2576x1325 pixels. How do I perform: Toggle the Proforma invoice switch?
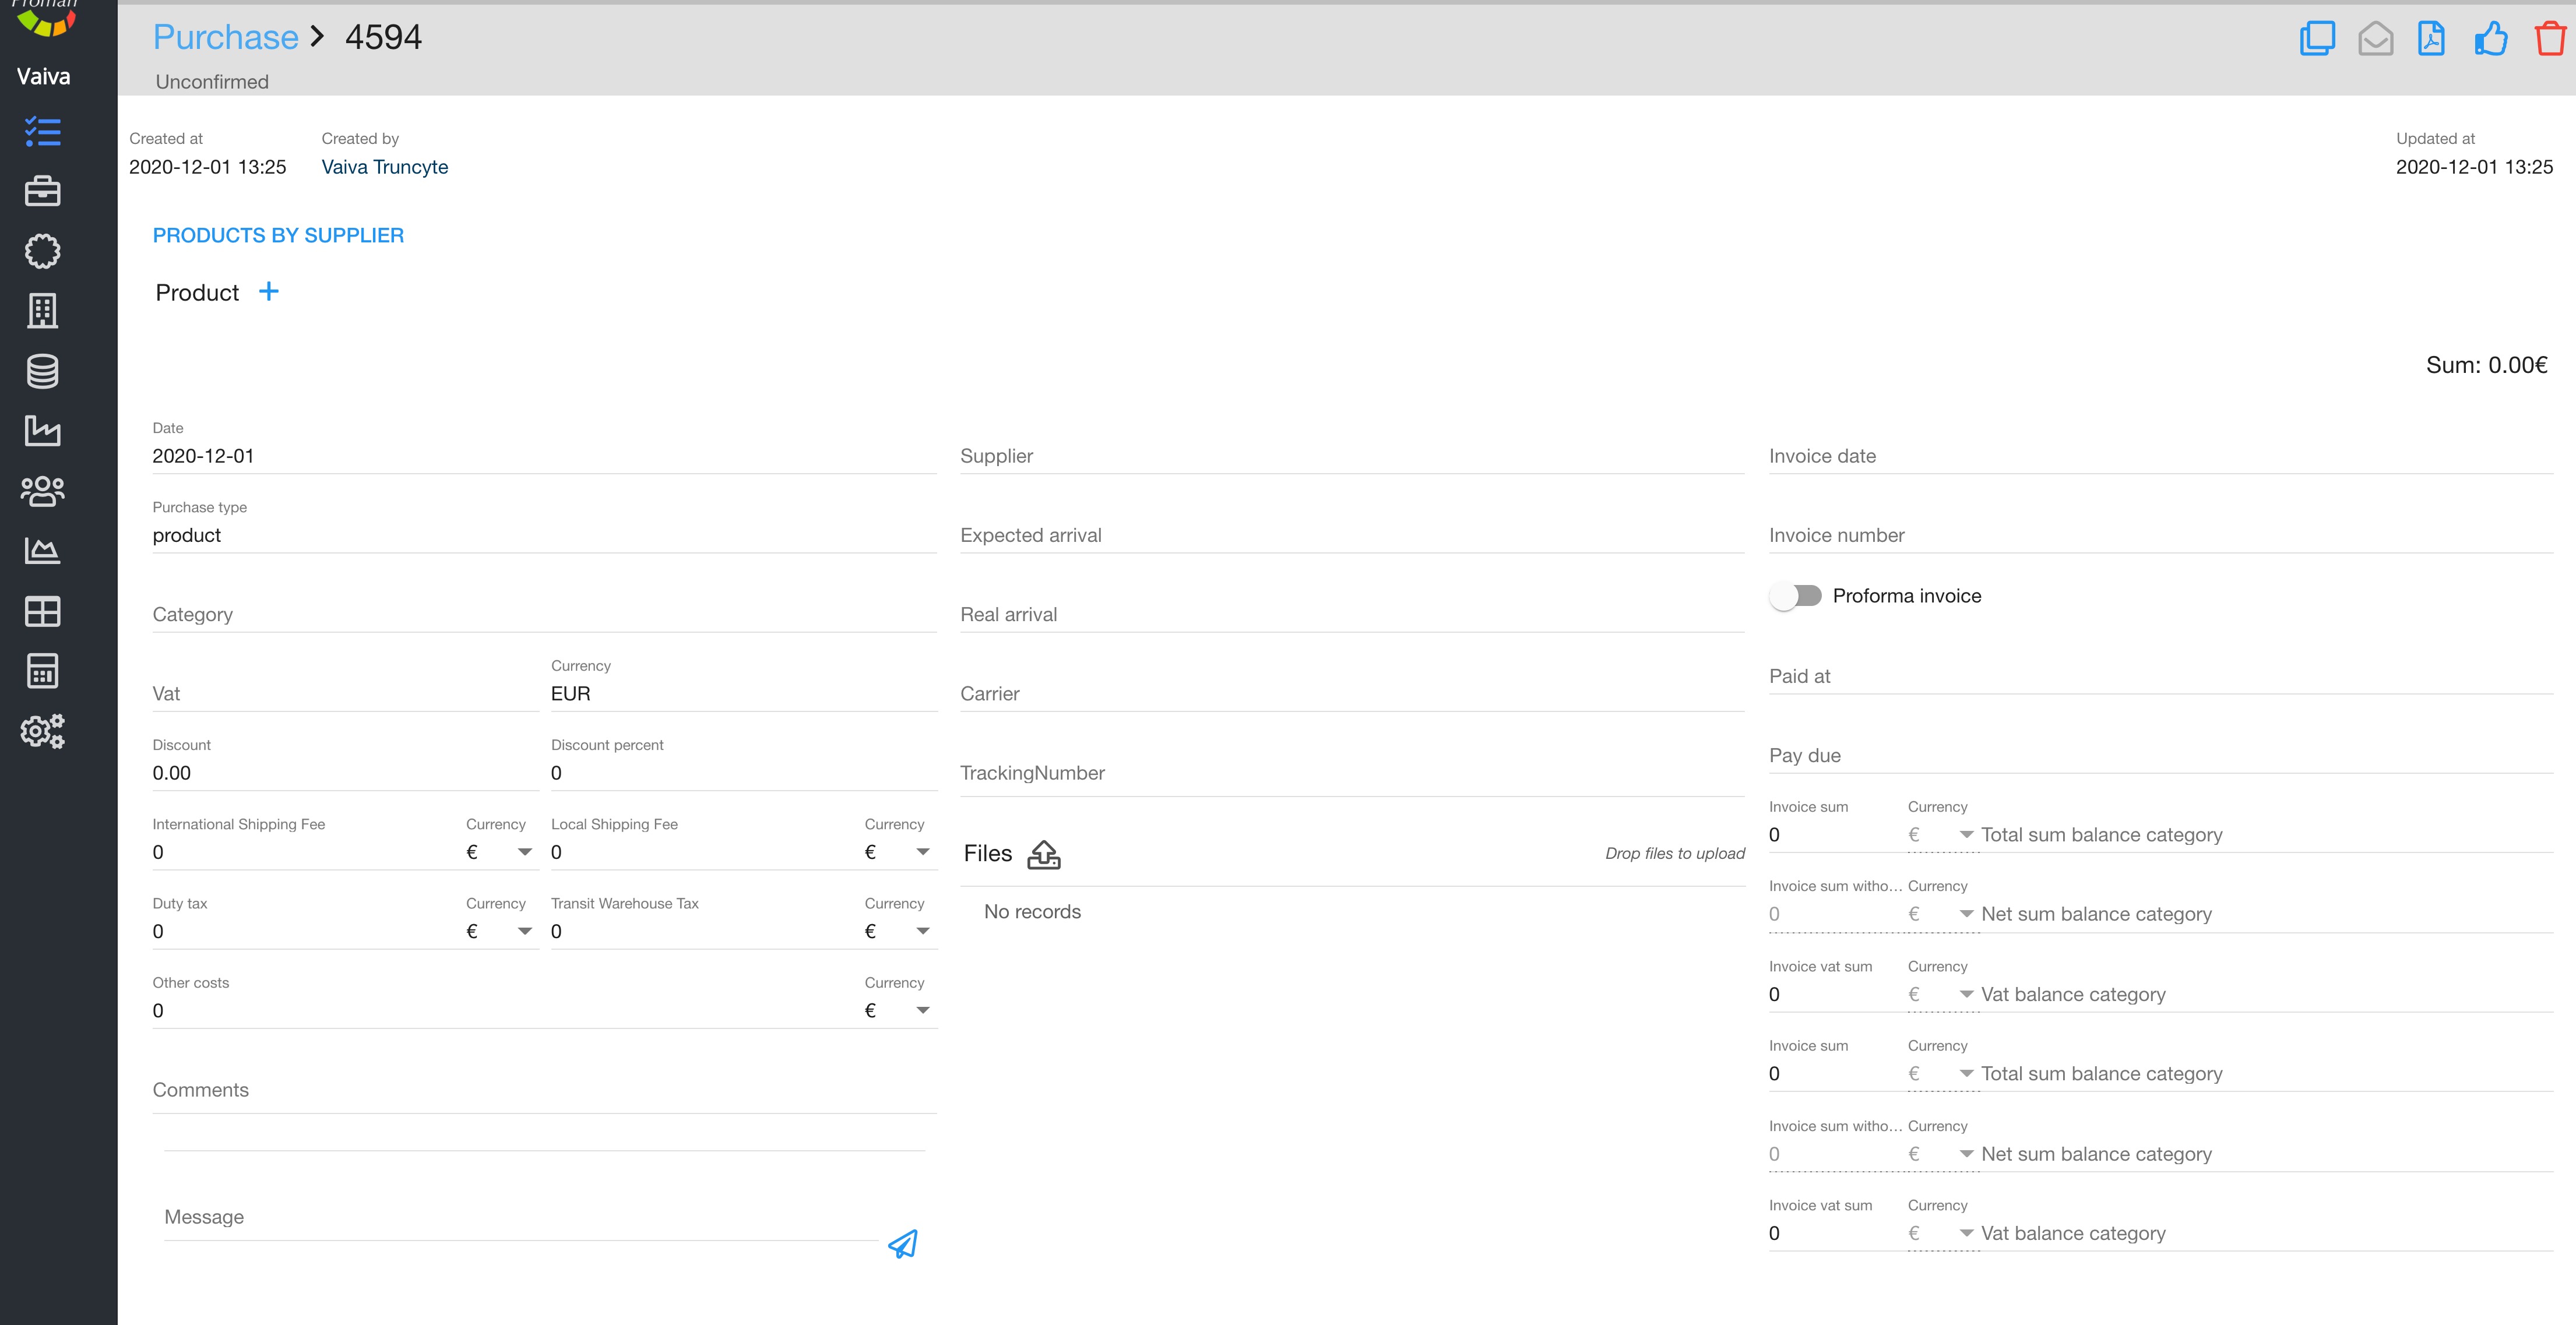pyautogui.click(x=1795, y=596)
